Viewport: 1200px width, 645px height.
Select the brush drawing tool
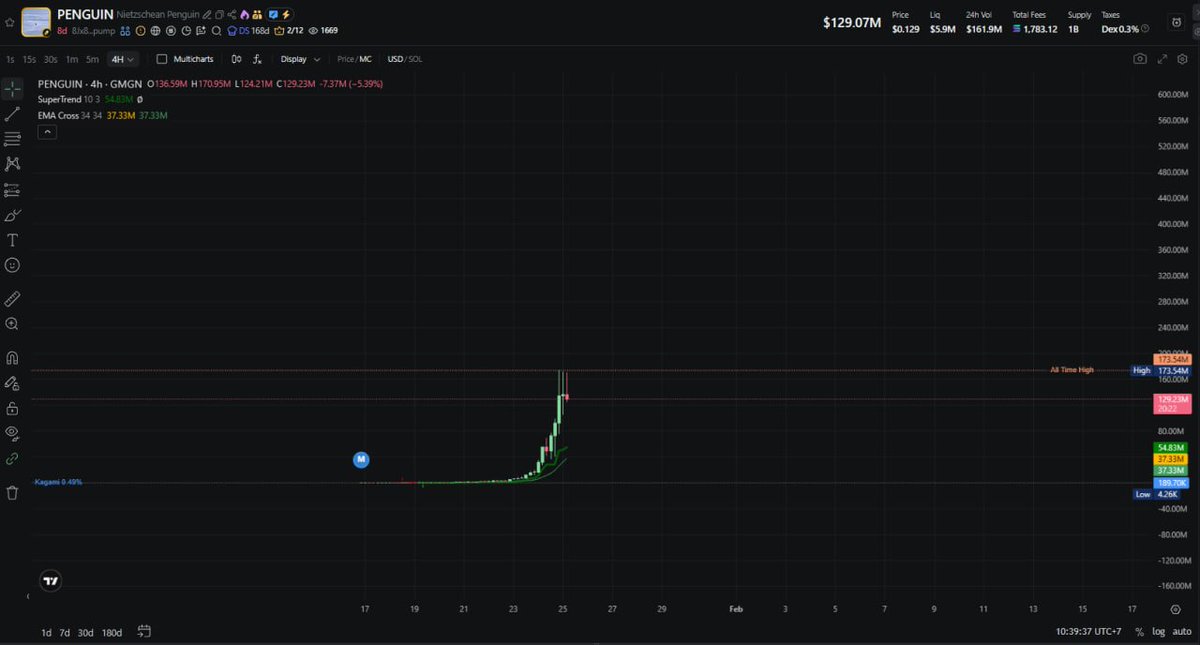[13, 215]
